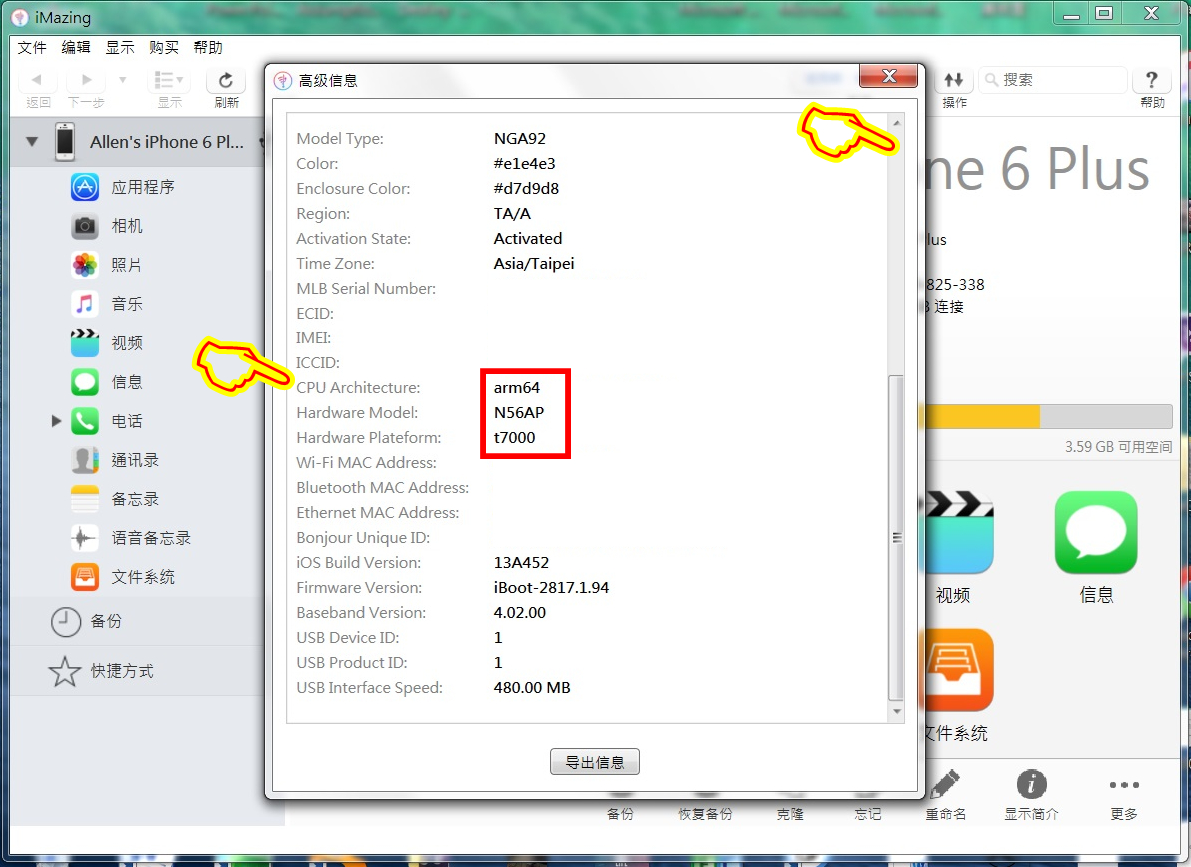Click the dialog's vertical scrollbar thumb
The image size is (1191, 867).
pos(896,538)
